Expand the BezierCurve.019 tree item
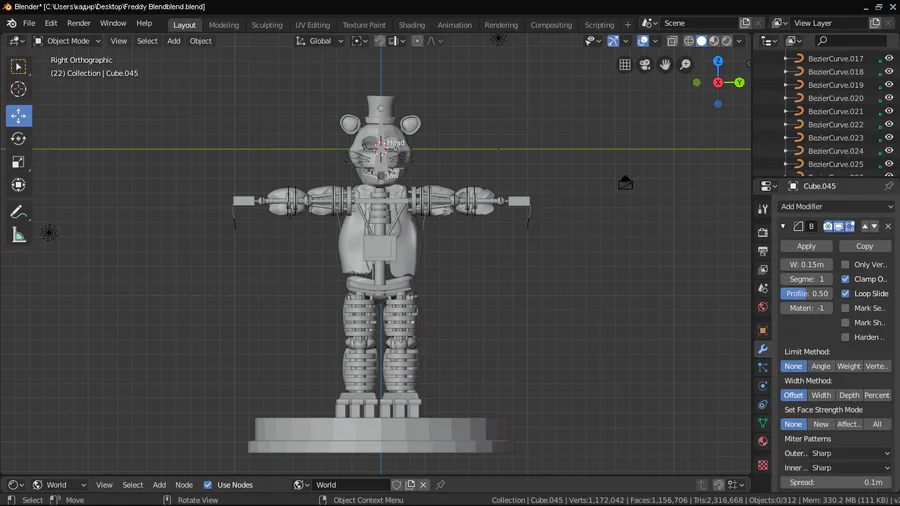Image resolution: width=900 pixels, height=506 pixels. pos(786,85)
